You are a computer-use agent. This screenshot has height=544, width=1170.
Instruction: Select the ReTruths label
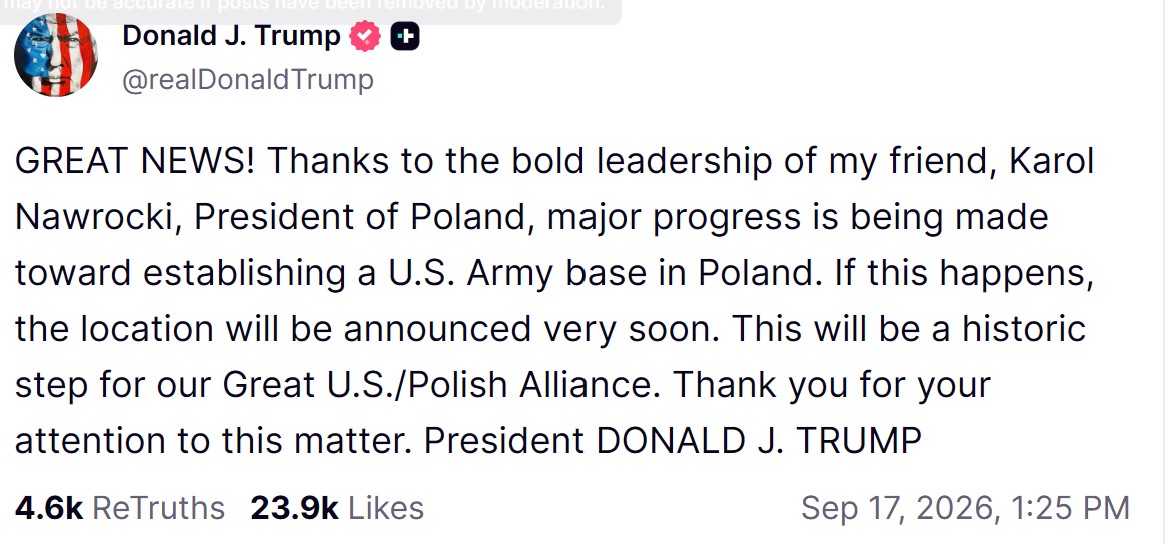(158, 508)
